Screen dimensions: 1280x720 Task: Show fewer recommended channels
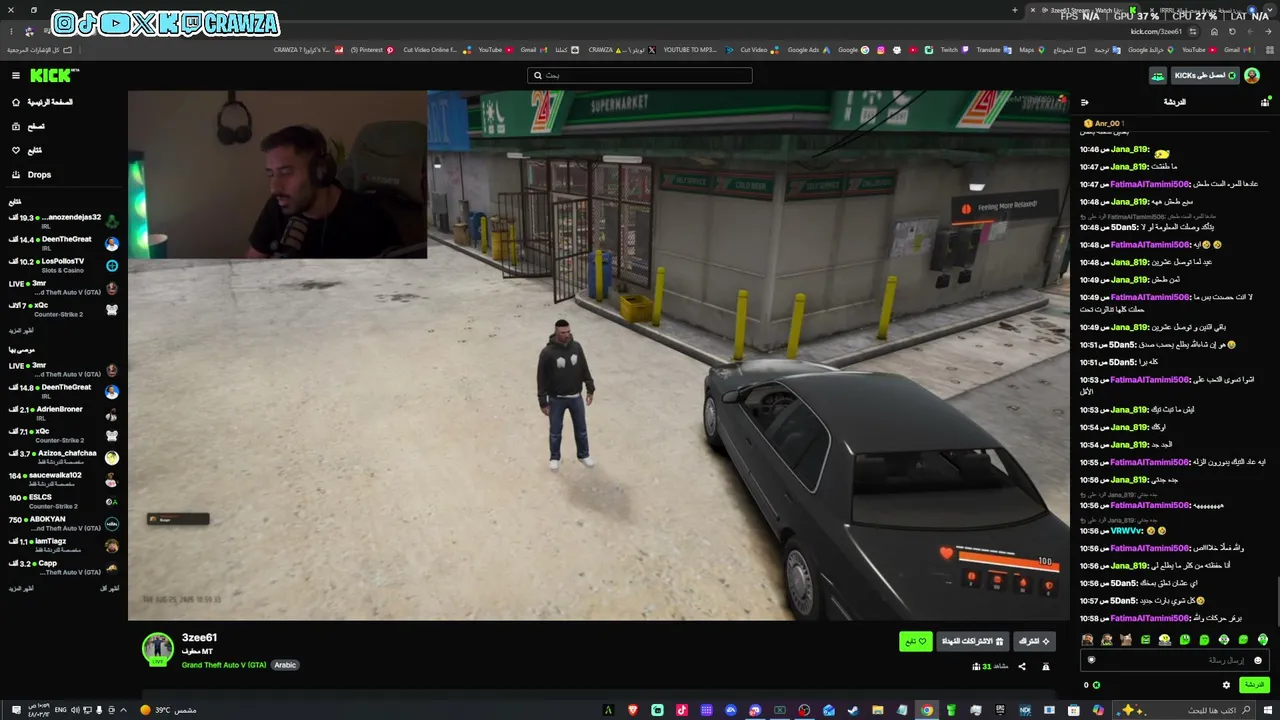click(x=110, y=588)
